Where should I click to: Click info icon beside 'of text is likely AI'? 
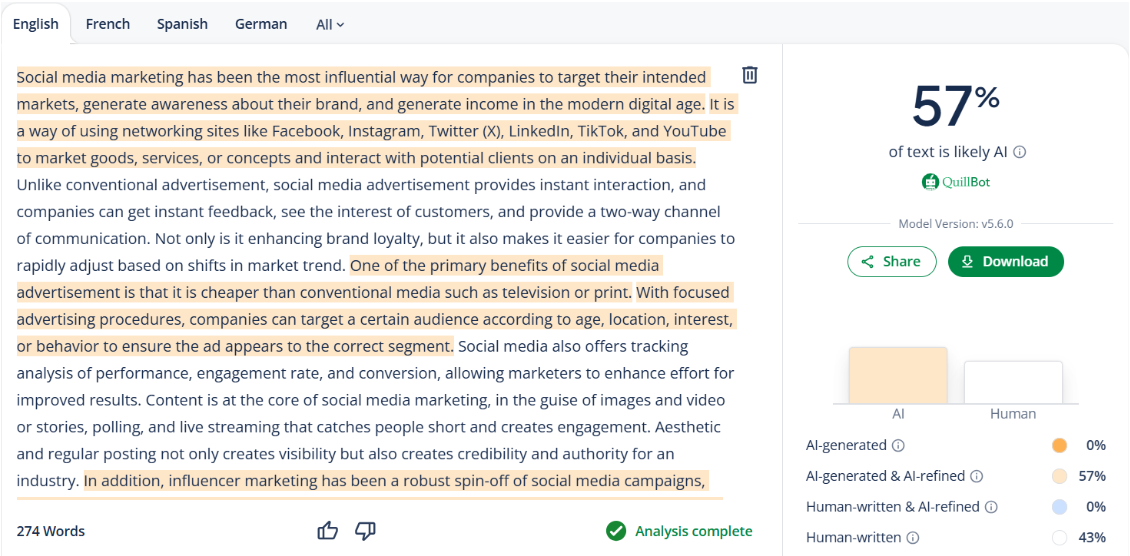[x=1020, y=152]
